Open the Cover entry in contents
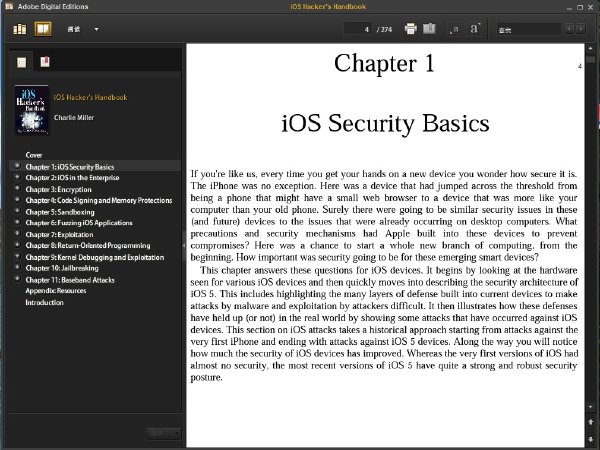 click(x=34, y=155)
